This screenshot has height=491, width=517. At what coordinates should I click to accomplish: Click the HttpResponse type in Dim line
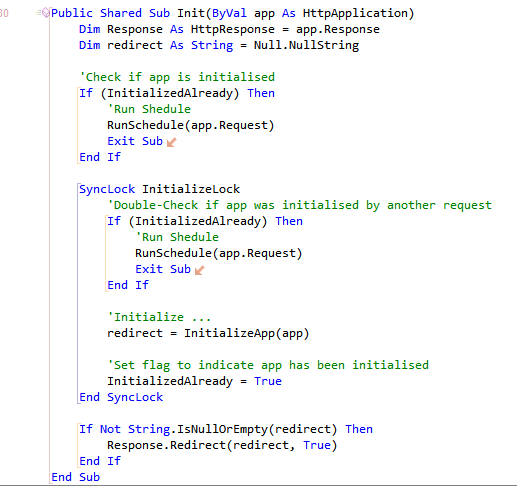(233, 29)
